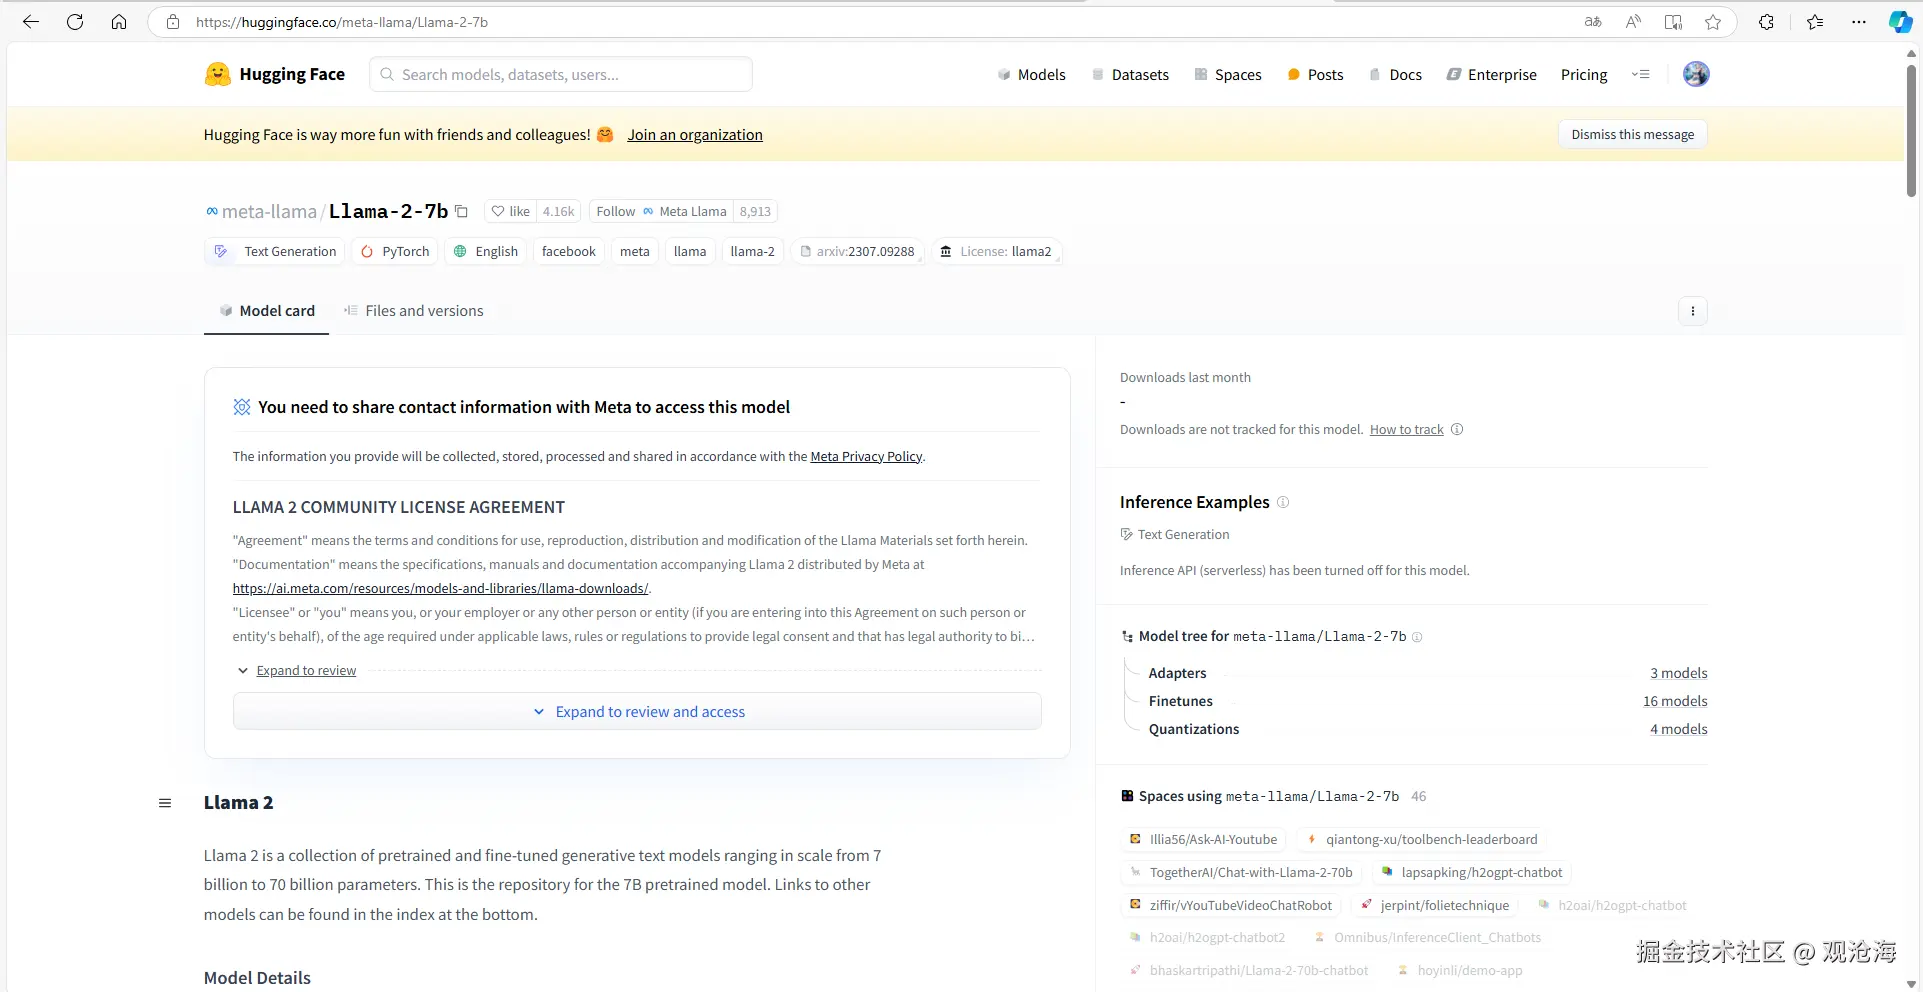
Task: View the 8,913 followers count
Action: (755, 211)
